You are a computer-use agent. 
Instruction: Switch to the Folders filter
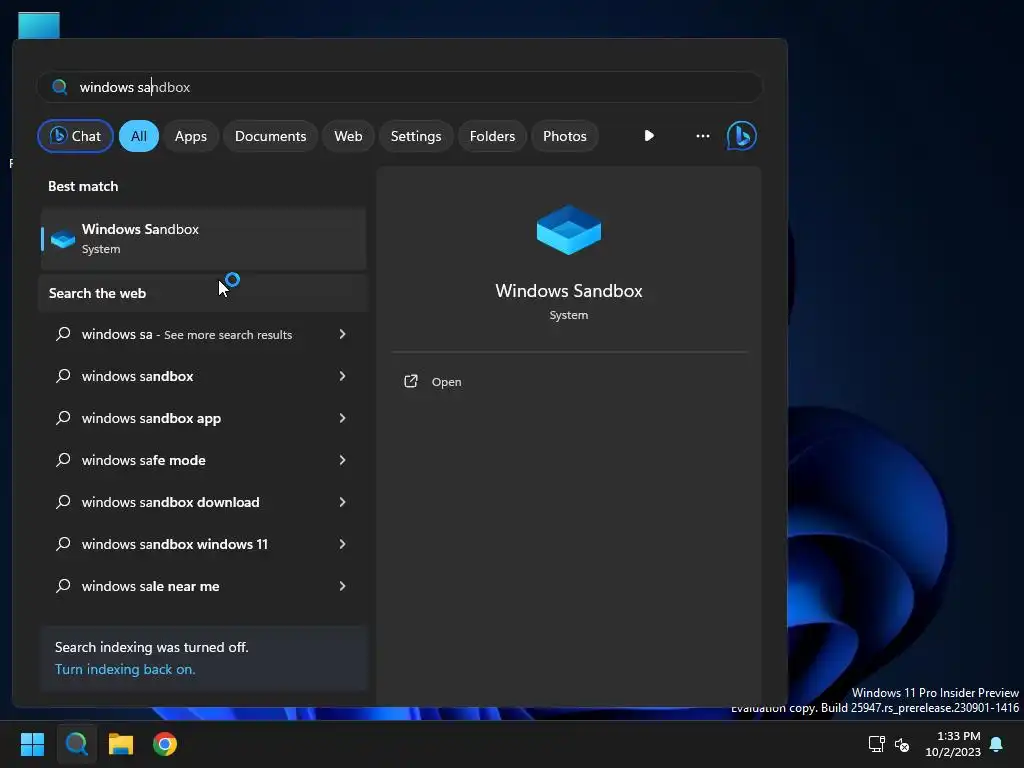coord(492,136)
